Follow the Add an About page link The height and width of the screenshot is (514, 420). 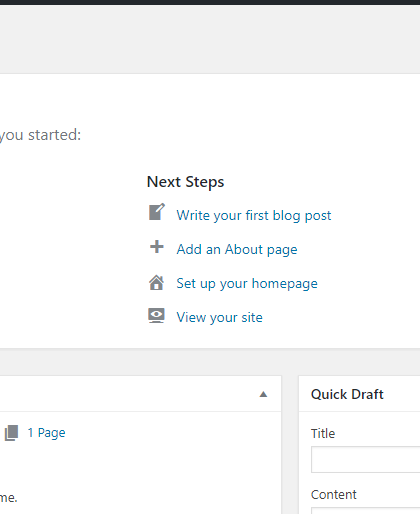pos(237,249)
